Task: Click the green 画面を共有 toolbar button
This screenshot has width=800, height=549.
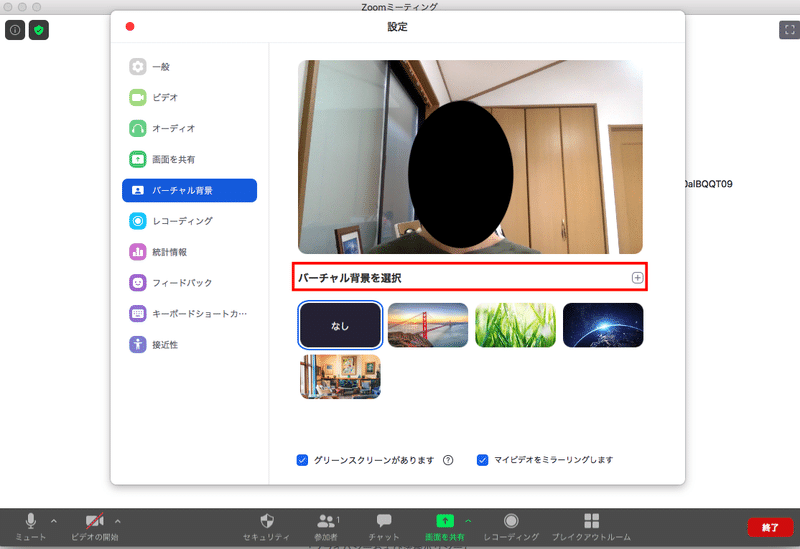Action: click(445, 527)
